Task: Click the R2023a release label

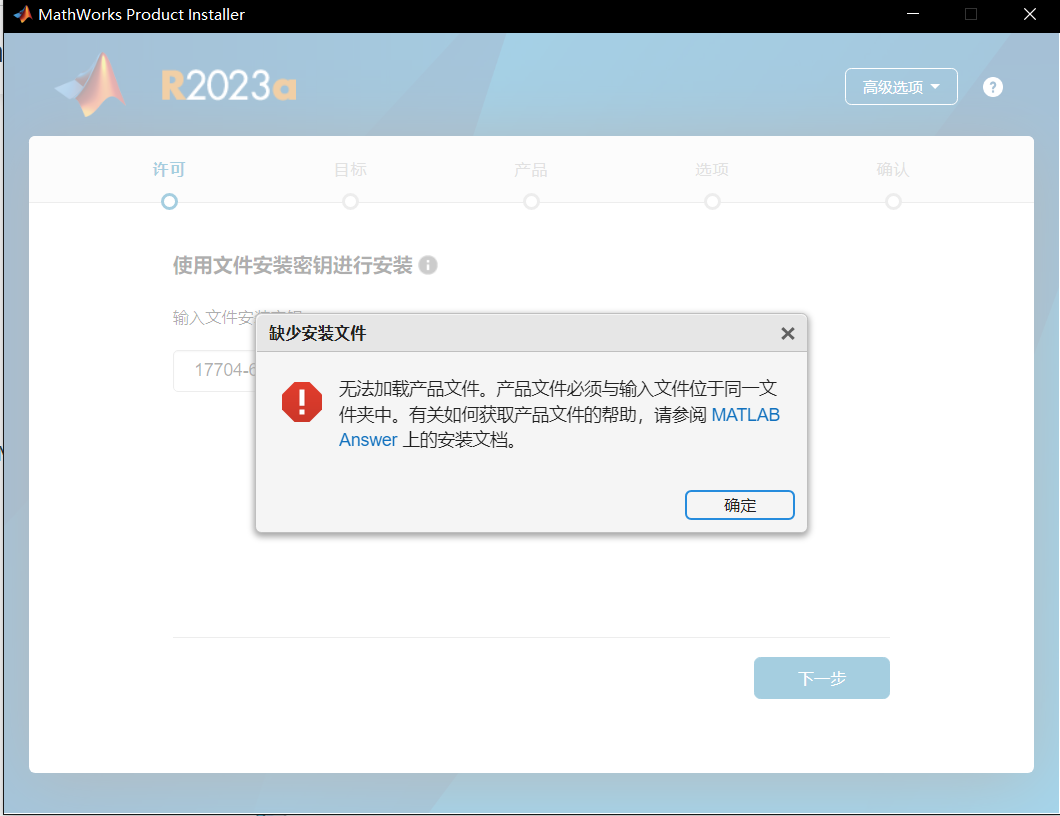Action: [x=228, y=86]
